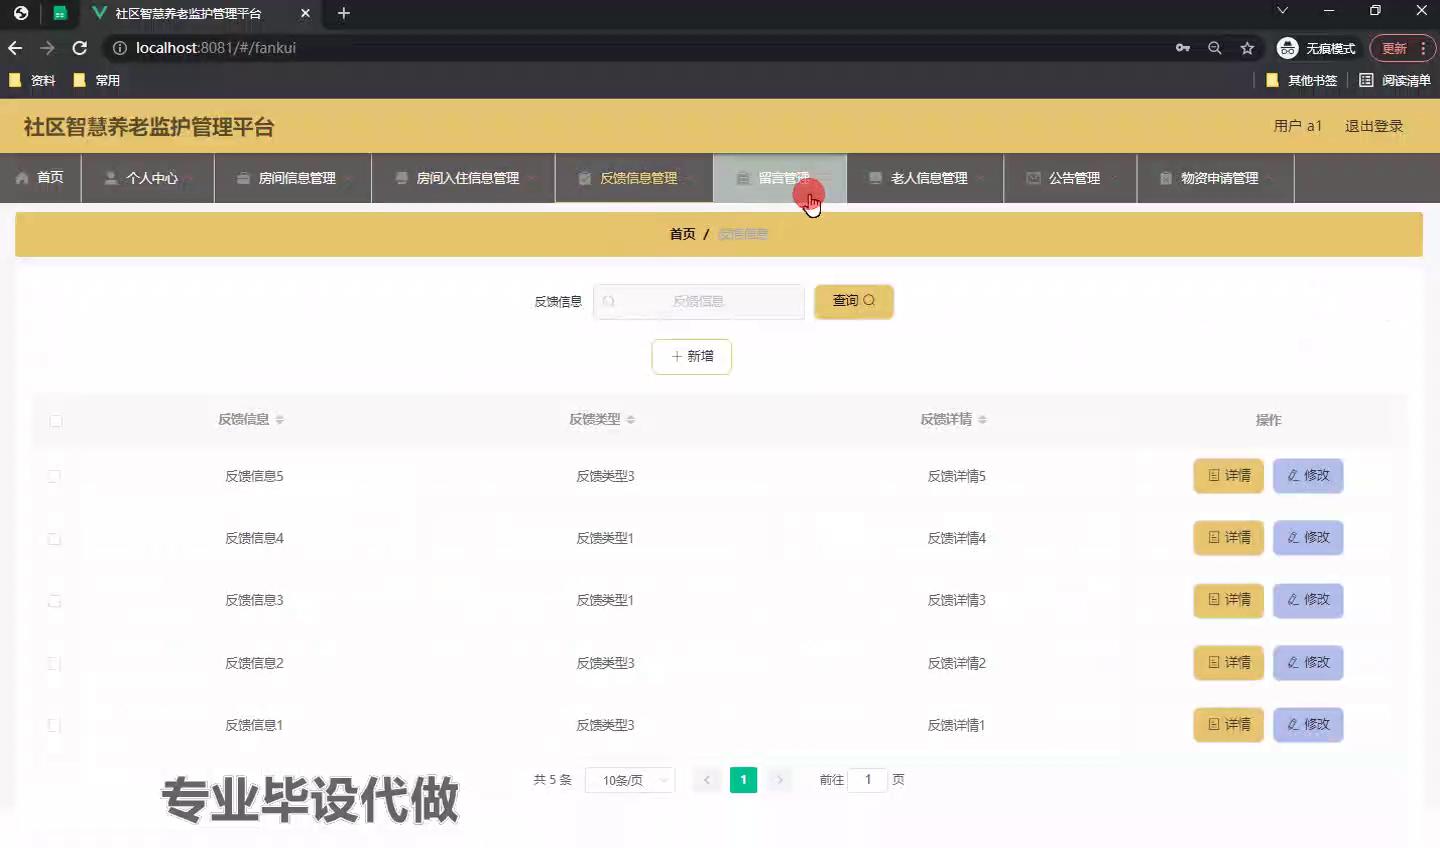Open the 10条/页 page size dropdown
Image resolution: width=1440 pixels, height=848 pixels.
(630, 780)
